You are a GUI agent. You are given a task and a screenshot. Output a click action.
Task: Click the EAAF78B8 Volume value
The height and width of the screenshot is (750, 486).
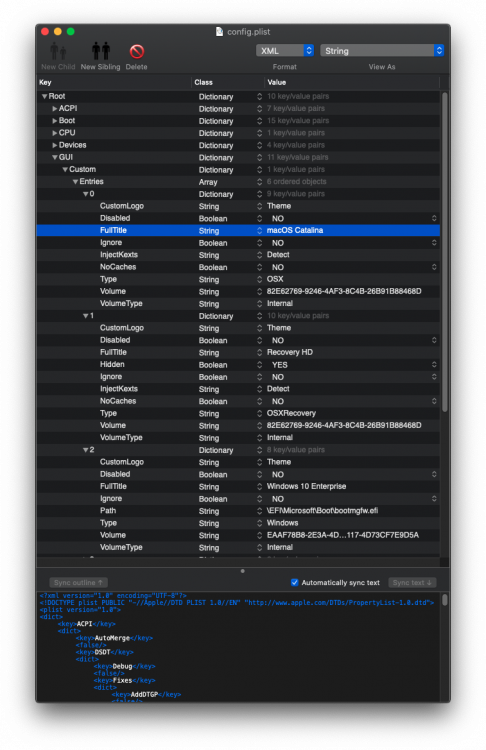tap(342, 535)
